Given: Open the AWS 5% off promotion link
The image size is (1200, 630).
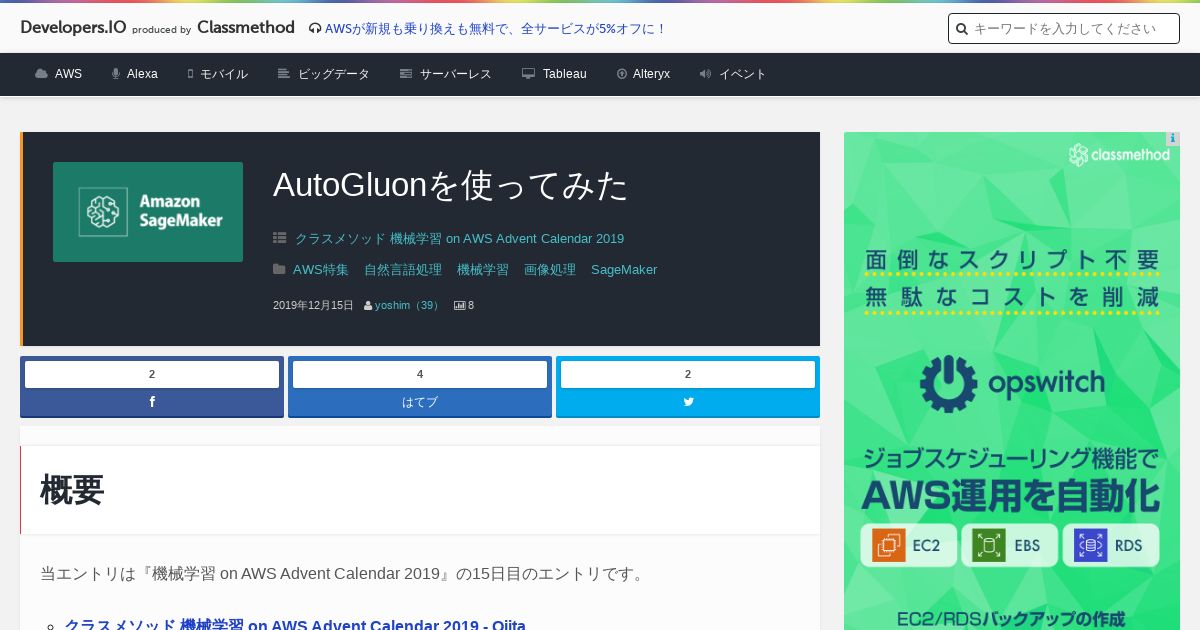Looking at the screenshot, I should (x=495, y=29).
